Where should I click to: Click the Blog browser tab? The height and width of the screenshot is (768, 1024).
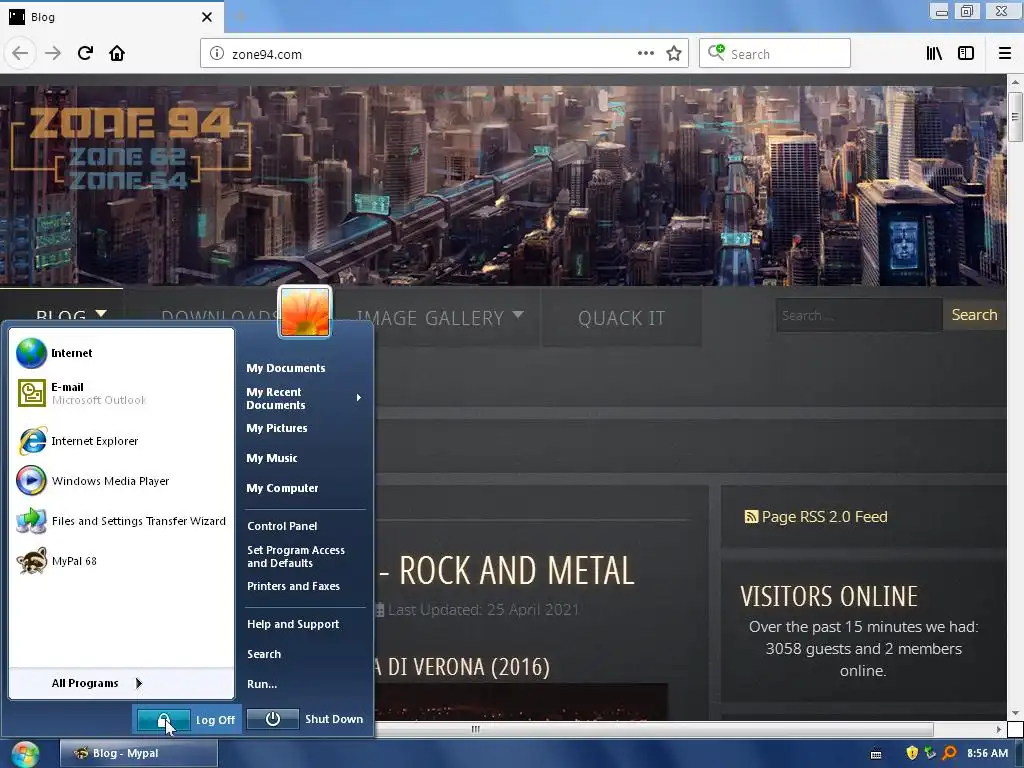[111, 17]
